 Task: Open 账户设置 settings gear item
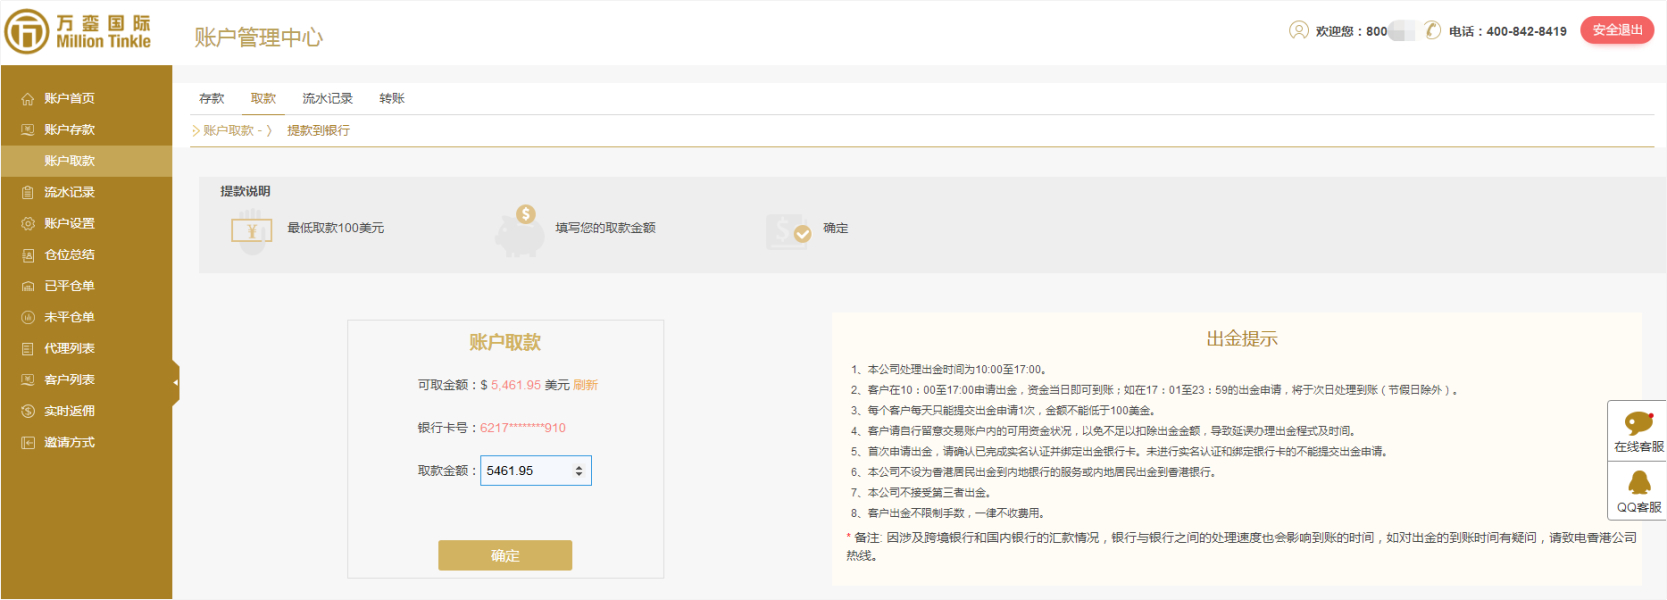click(x=69, y=223)
